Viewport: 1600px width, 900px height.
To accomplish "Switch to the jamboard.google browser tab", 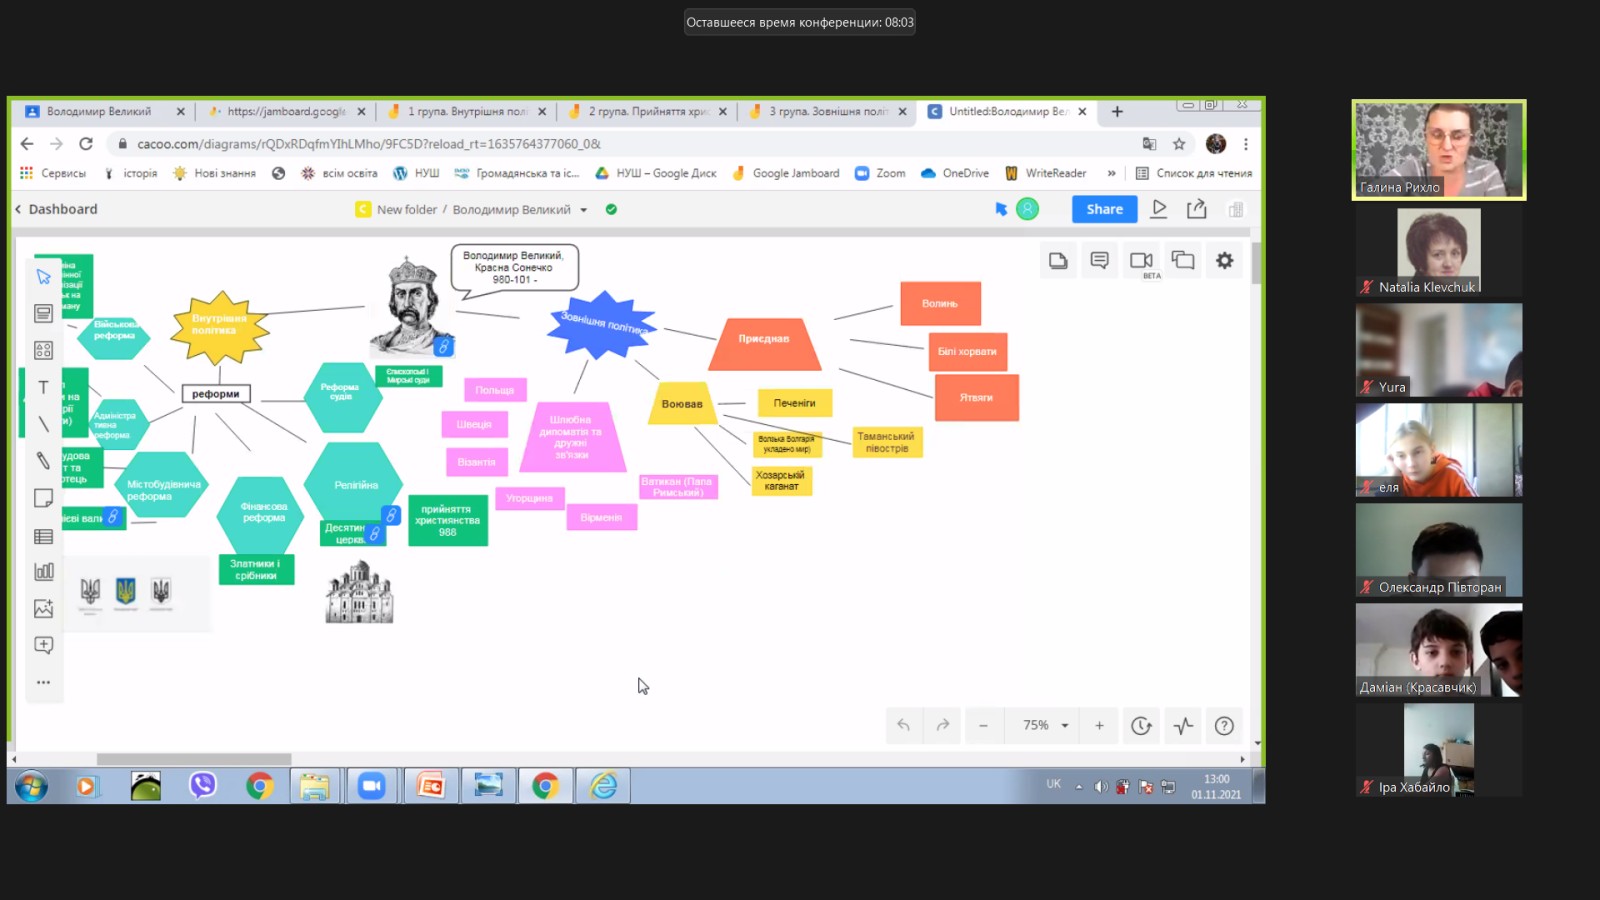I will [284, 112].
